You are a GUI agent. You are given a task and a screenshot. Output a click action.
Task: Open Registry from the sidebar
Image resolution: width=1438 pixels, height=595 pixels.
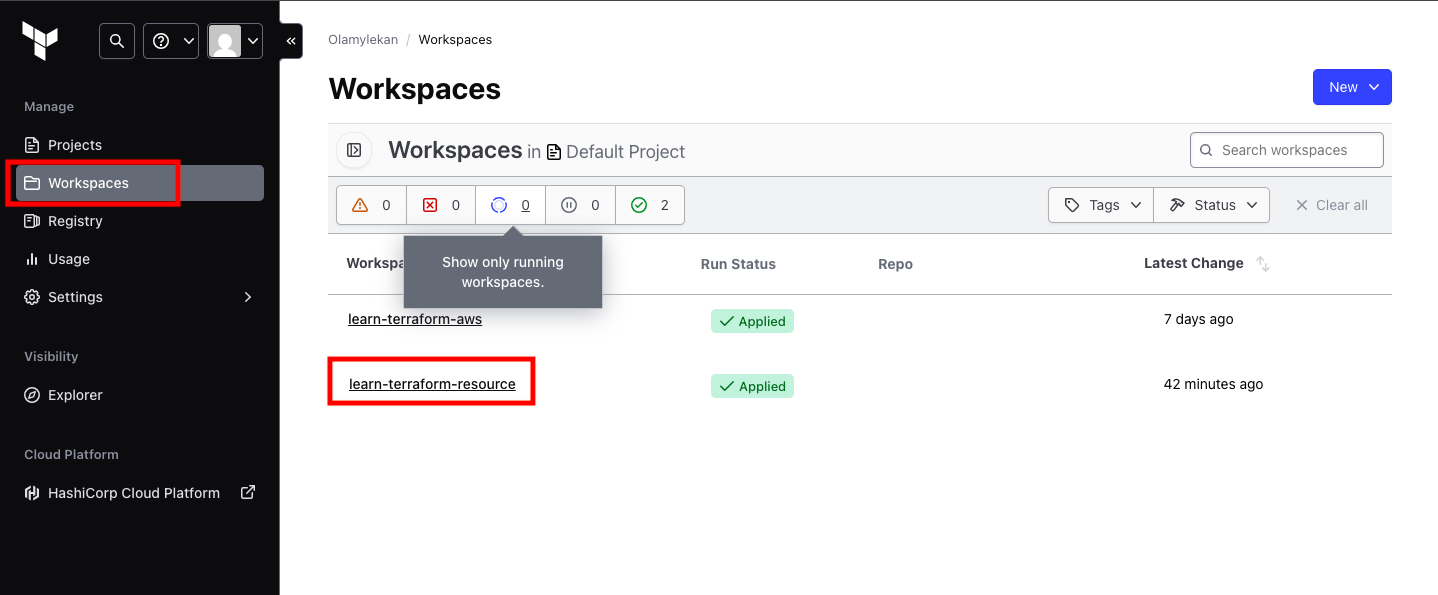(140, 221)
